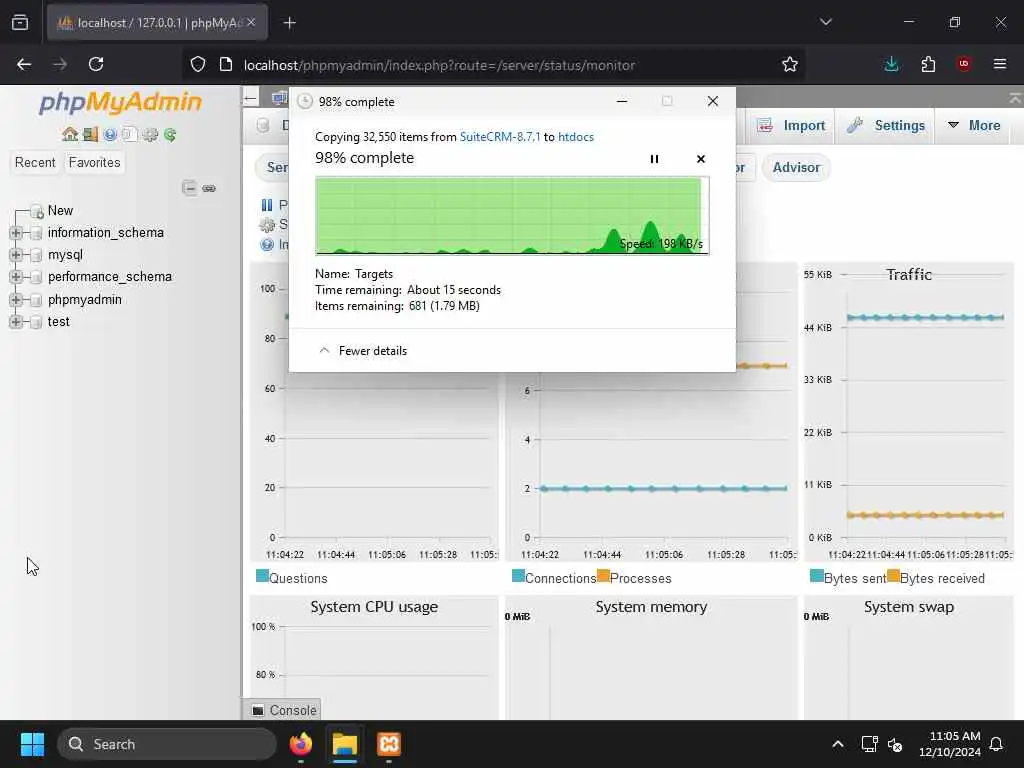Open the Settings tab
1024x768 pixels.
point(886,125)
